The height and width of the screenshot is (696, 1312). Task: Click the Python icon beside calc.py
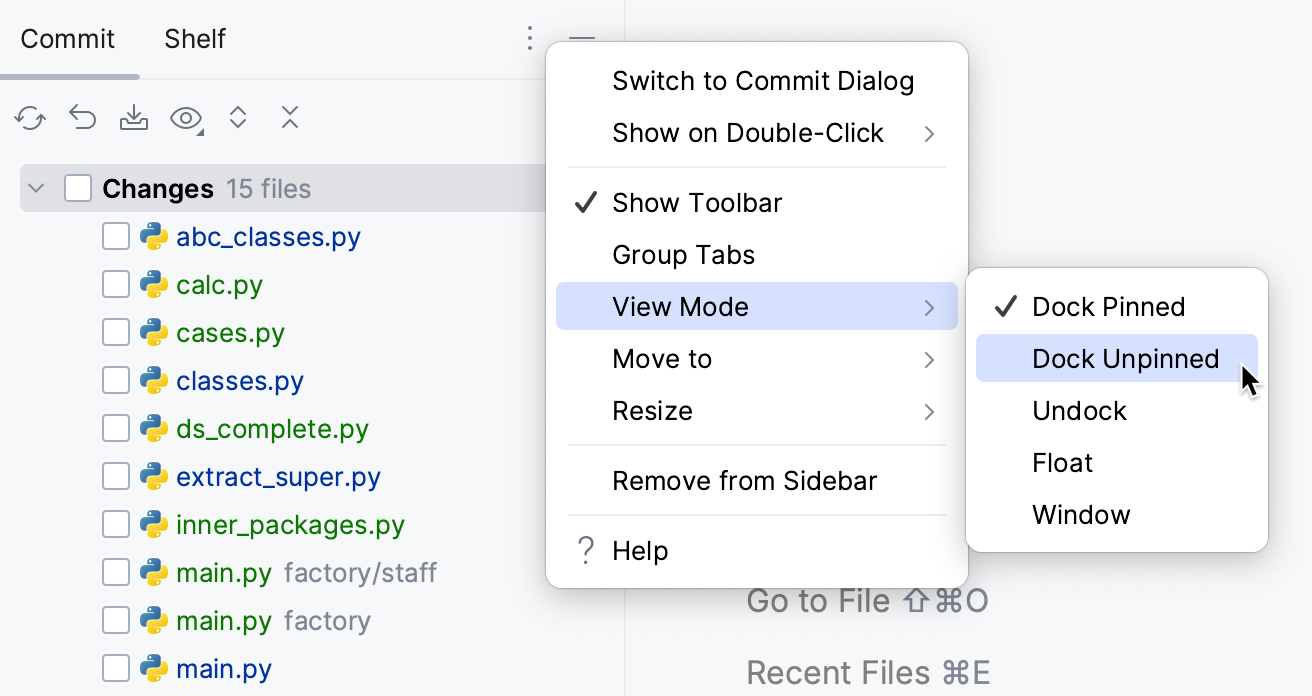152,284
